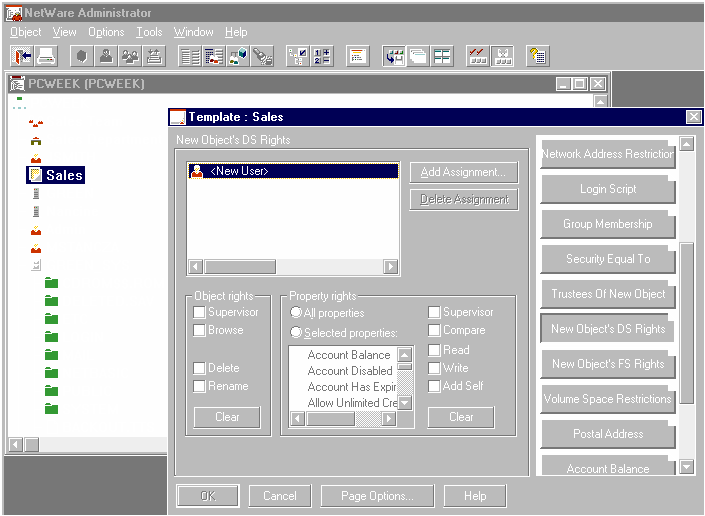Select the Sales template in the tree

[56, 175]
